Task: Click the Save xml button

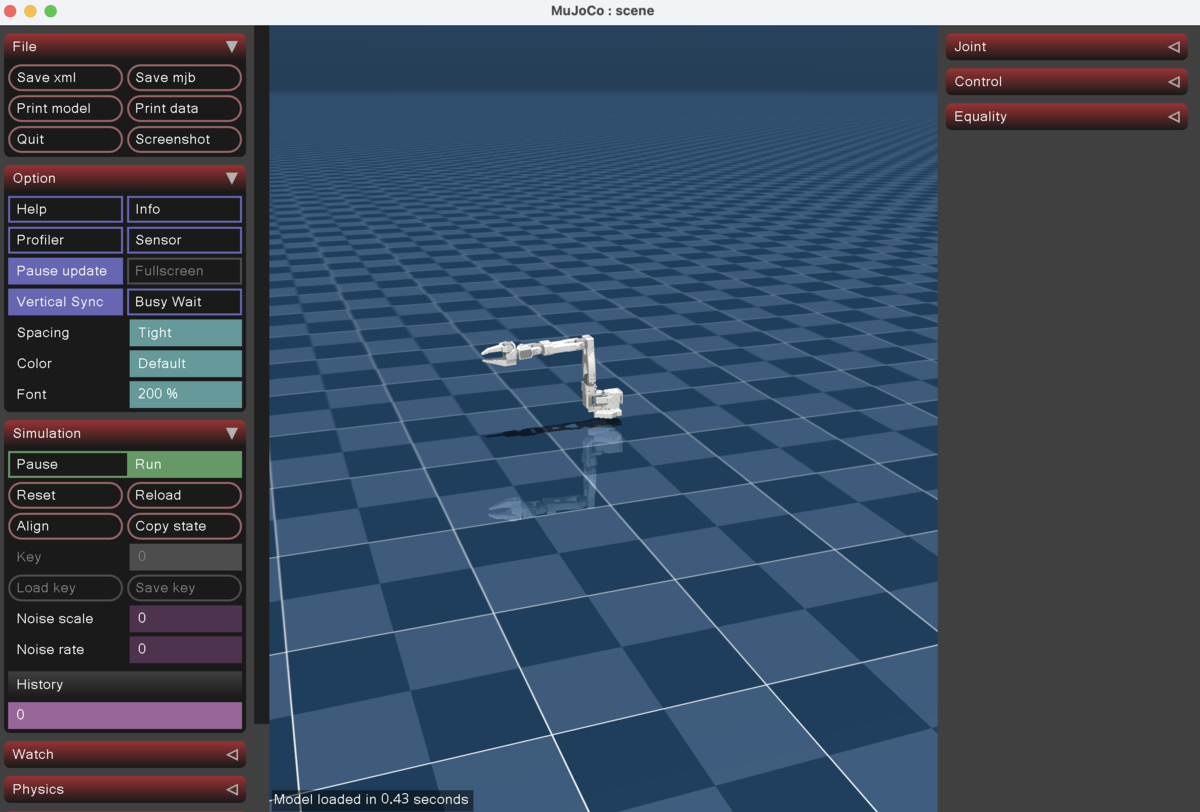Action: pyautogui.click(x=65, y=77)
